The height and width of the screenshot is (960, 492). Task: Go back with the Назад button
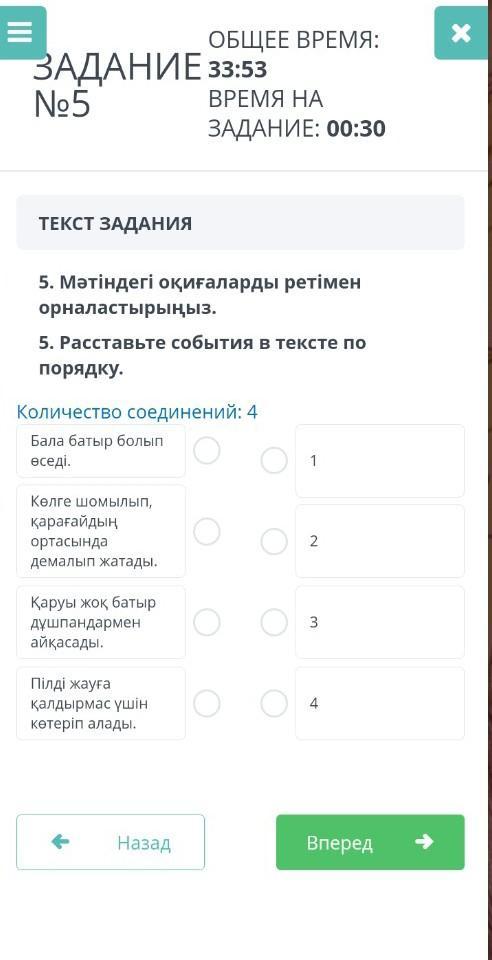click(x=110, y=842)
